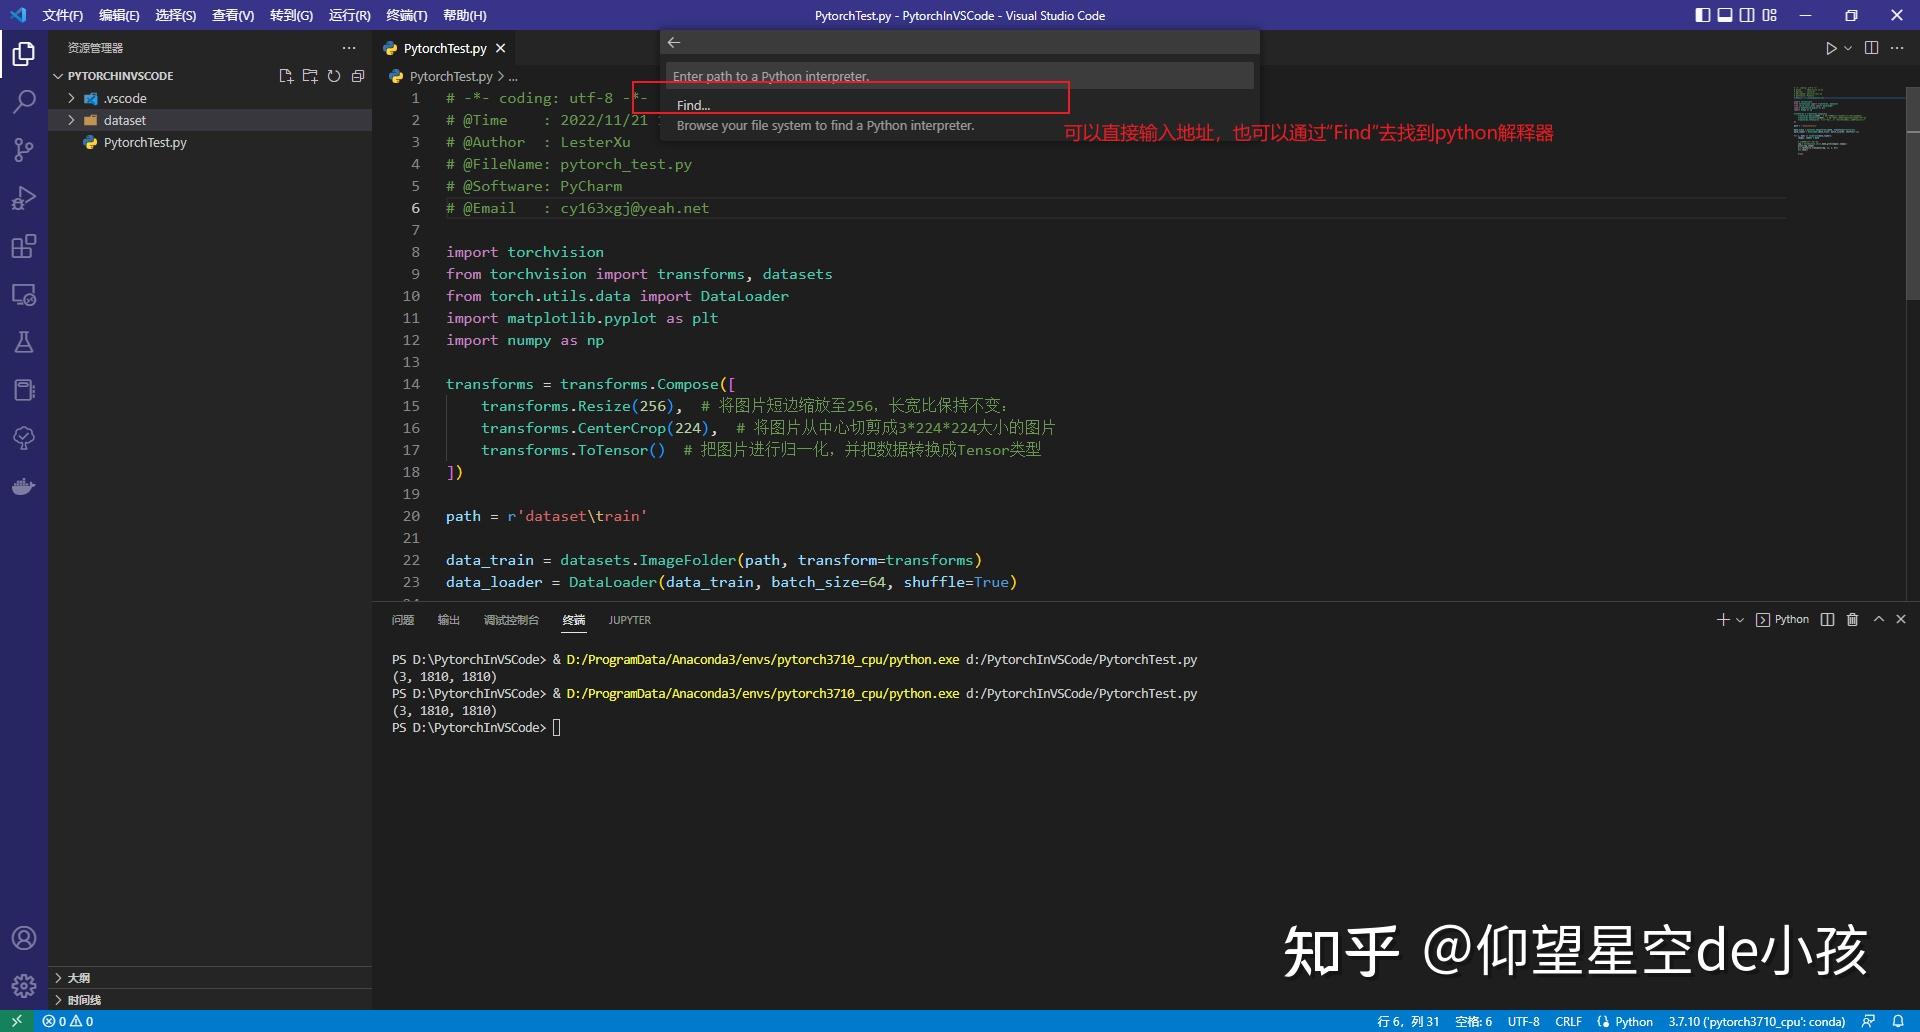This screenshot has height=1032, width=1920.
Task: Split the terminal pane
Action: click(x=1826, y=620)
